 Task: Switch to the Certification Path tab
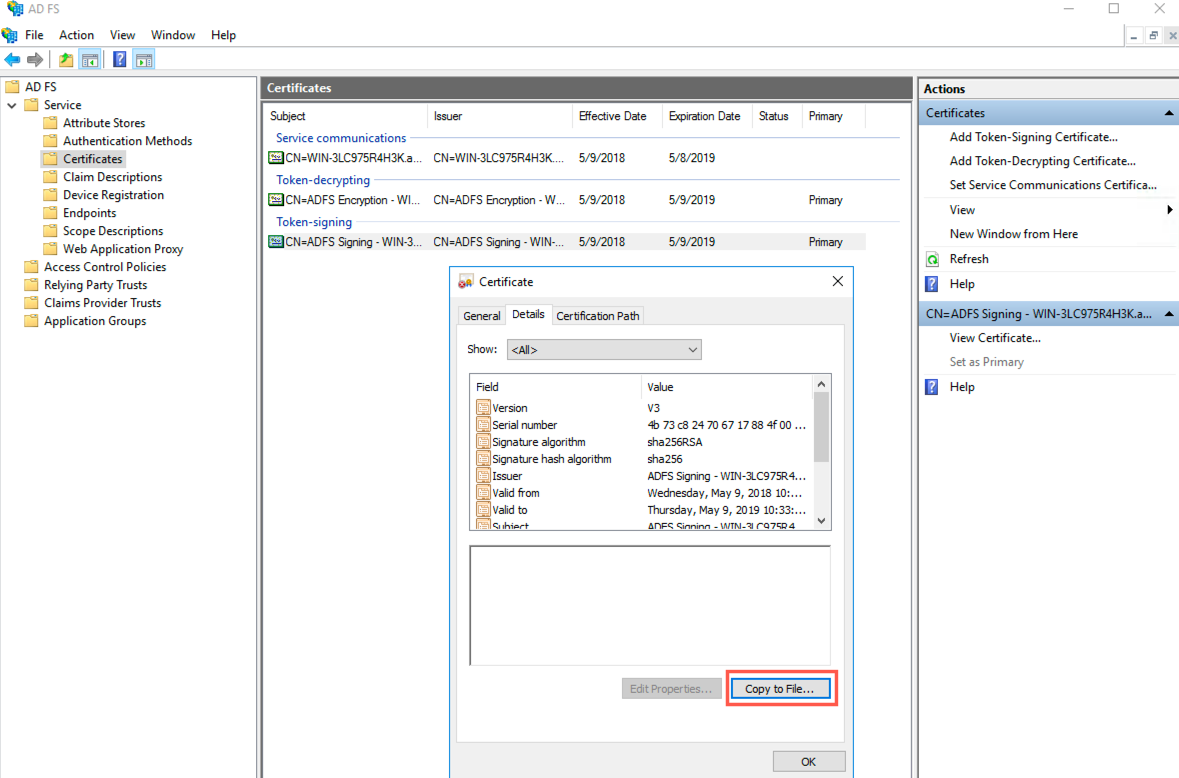597,315
